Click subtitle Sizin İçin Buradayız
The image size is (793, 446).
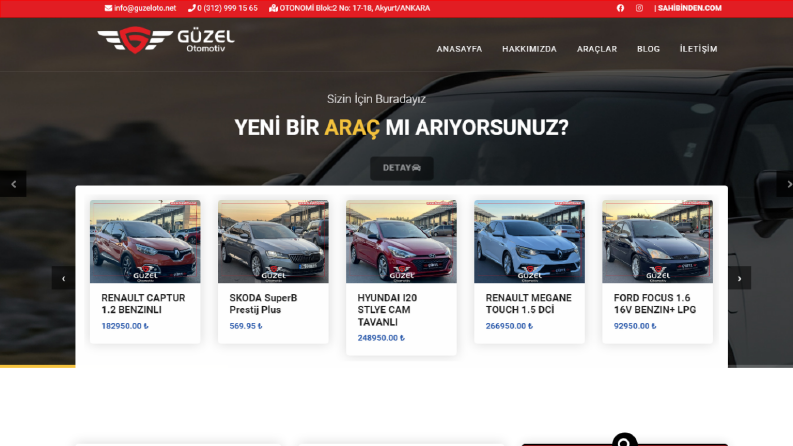(376, 99)
